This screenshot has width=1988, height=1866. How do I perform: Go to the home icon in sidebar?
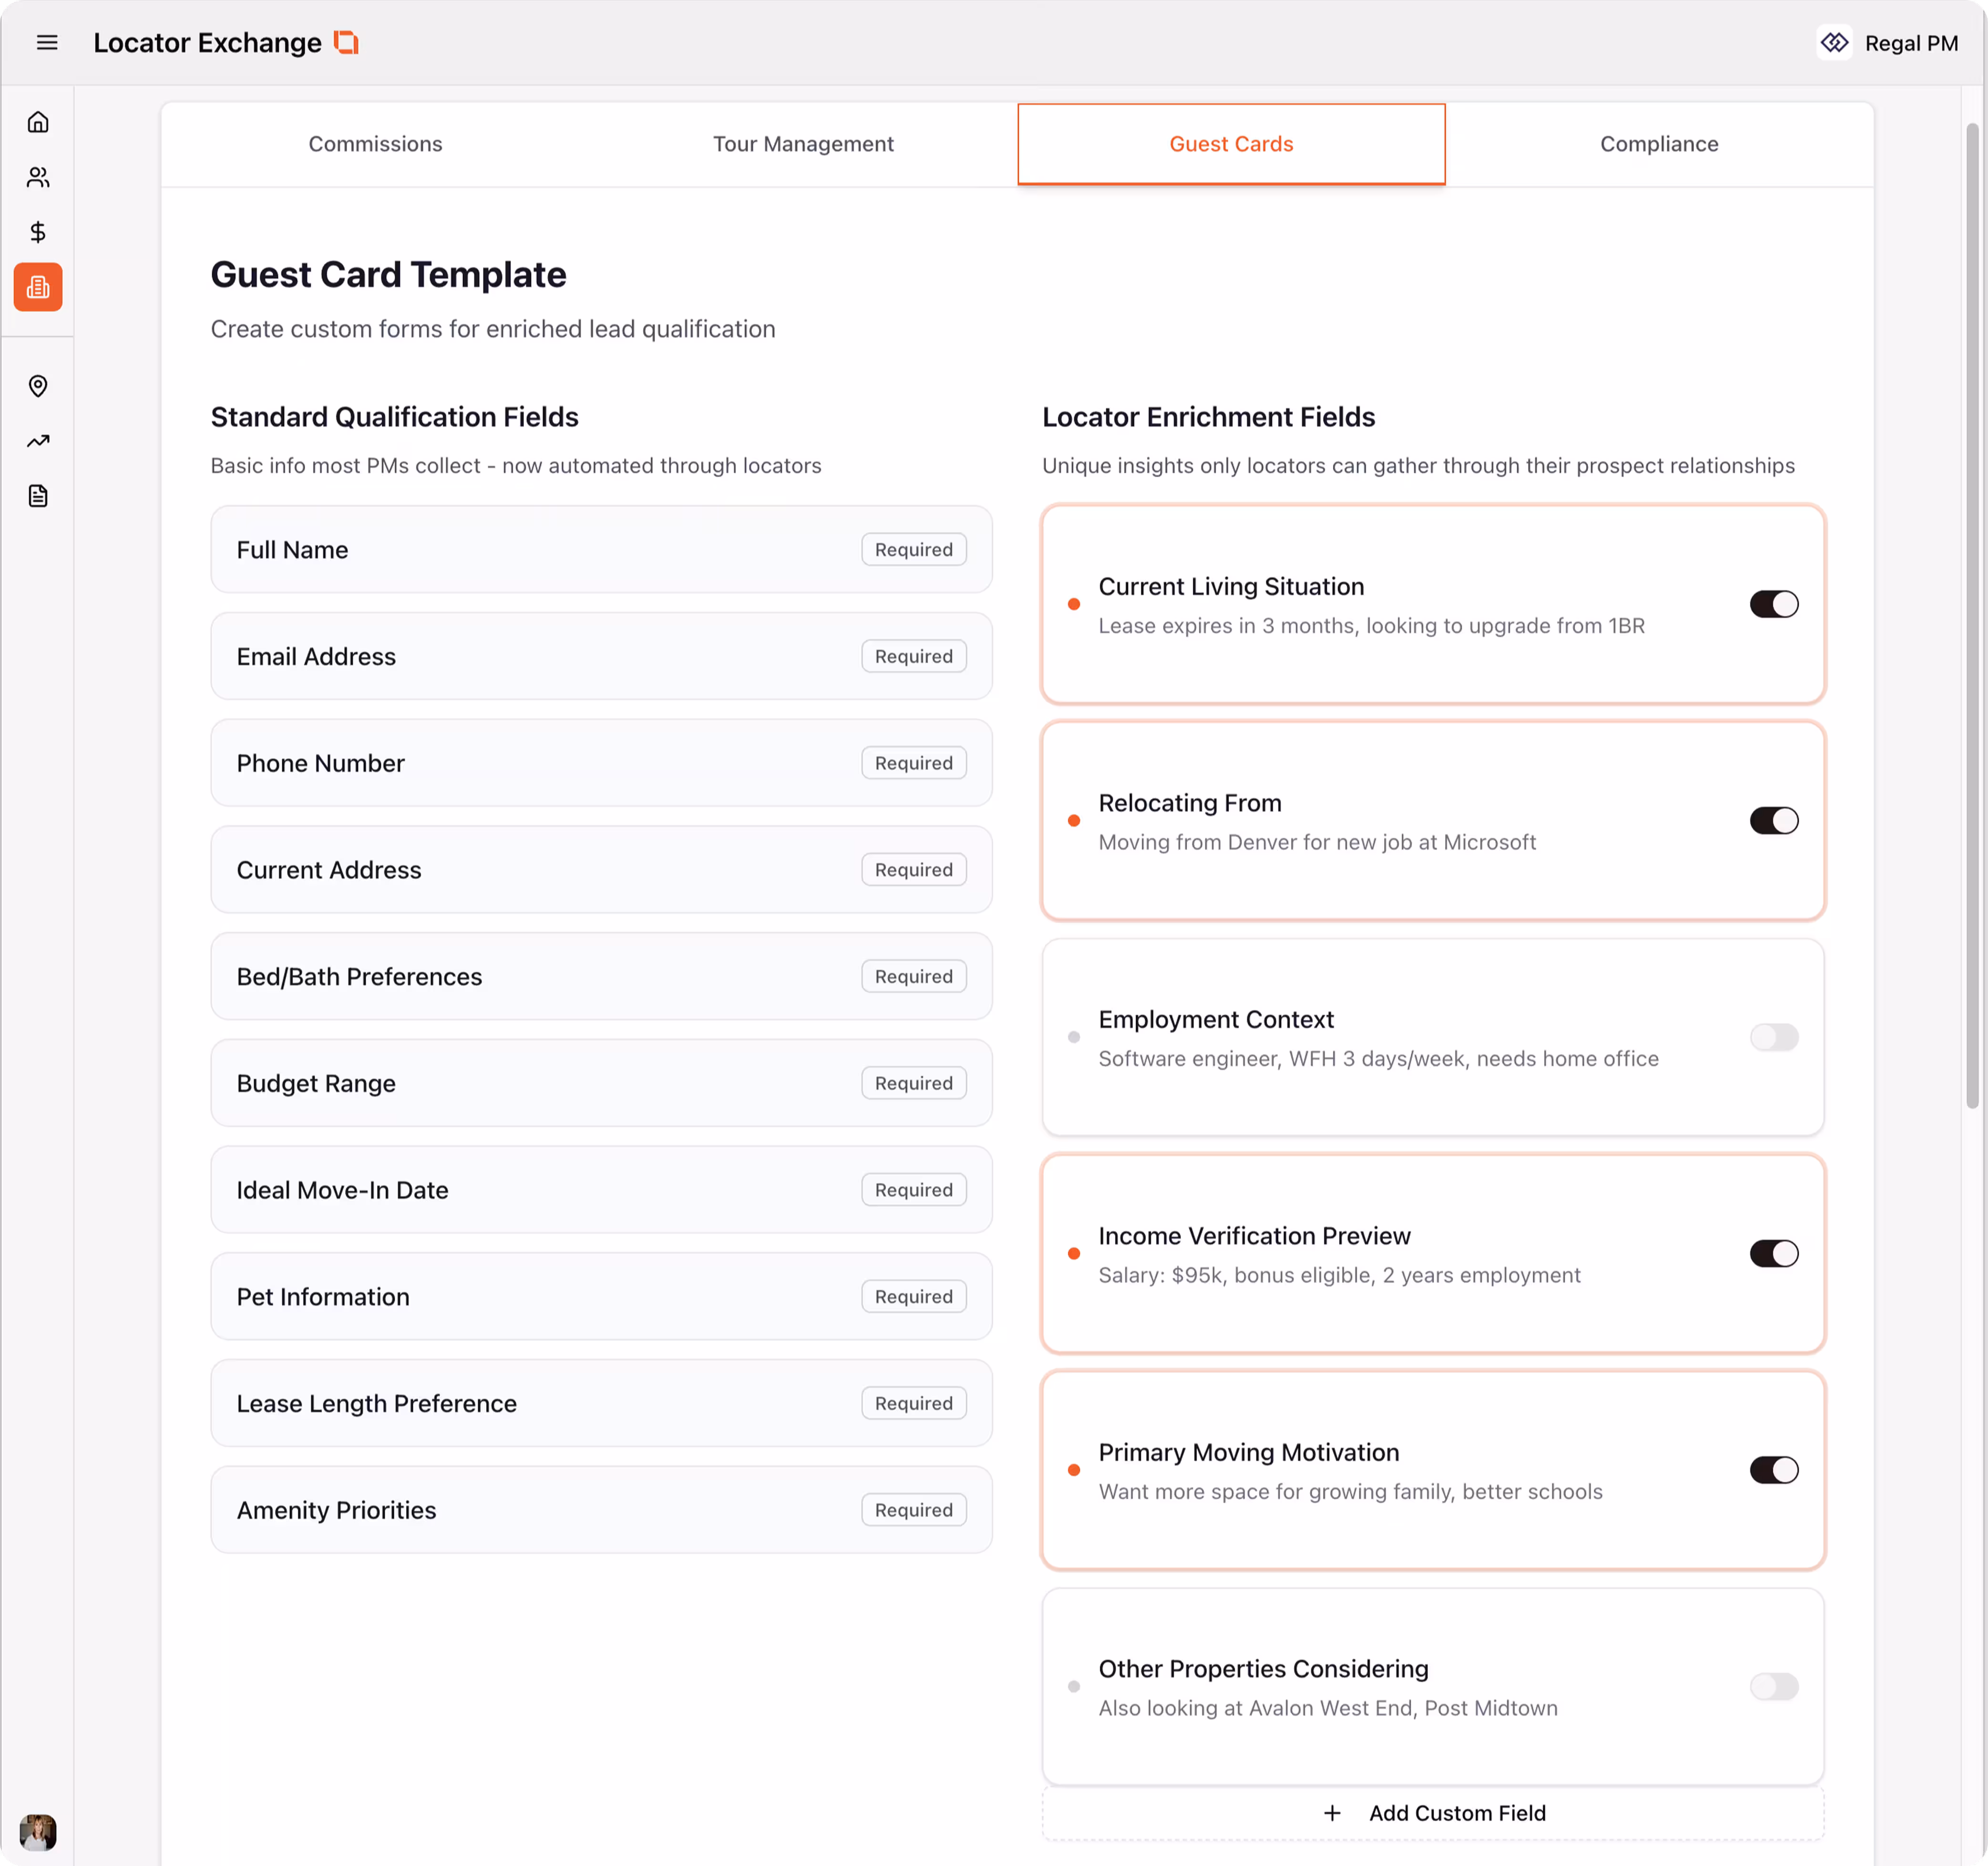point(38,122)
